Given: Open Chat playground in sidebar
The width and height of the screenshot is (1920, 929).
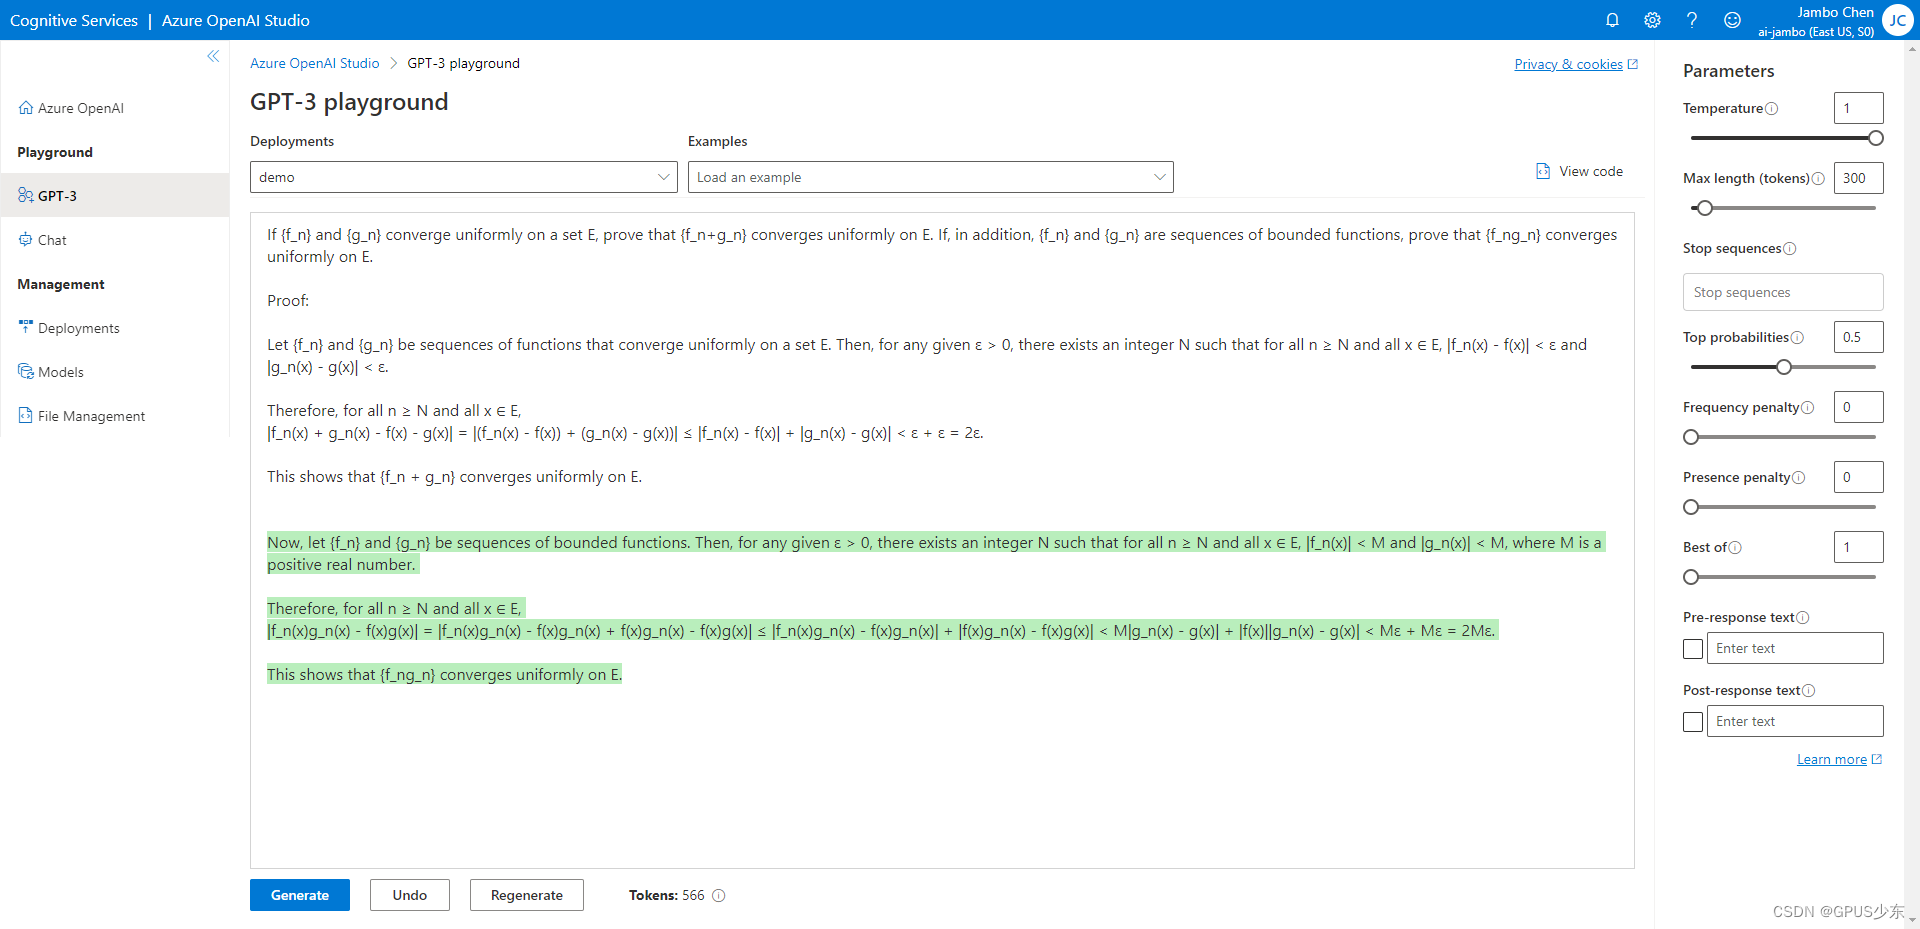Looking at the screenshot, I should 52,240.
